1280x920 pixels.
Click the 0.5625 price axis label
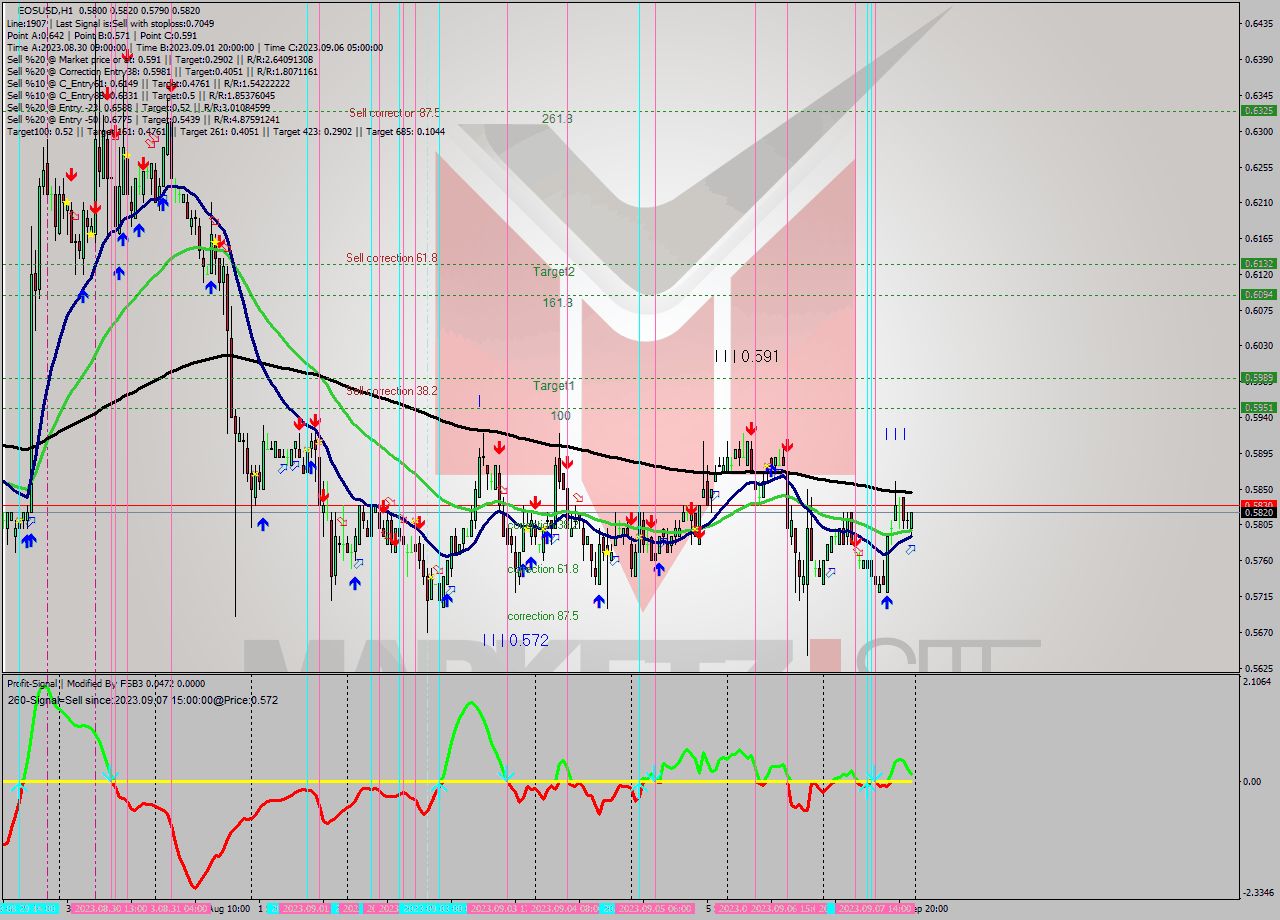tap(1258, 668)
